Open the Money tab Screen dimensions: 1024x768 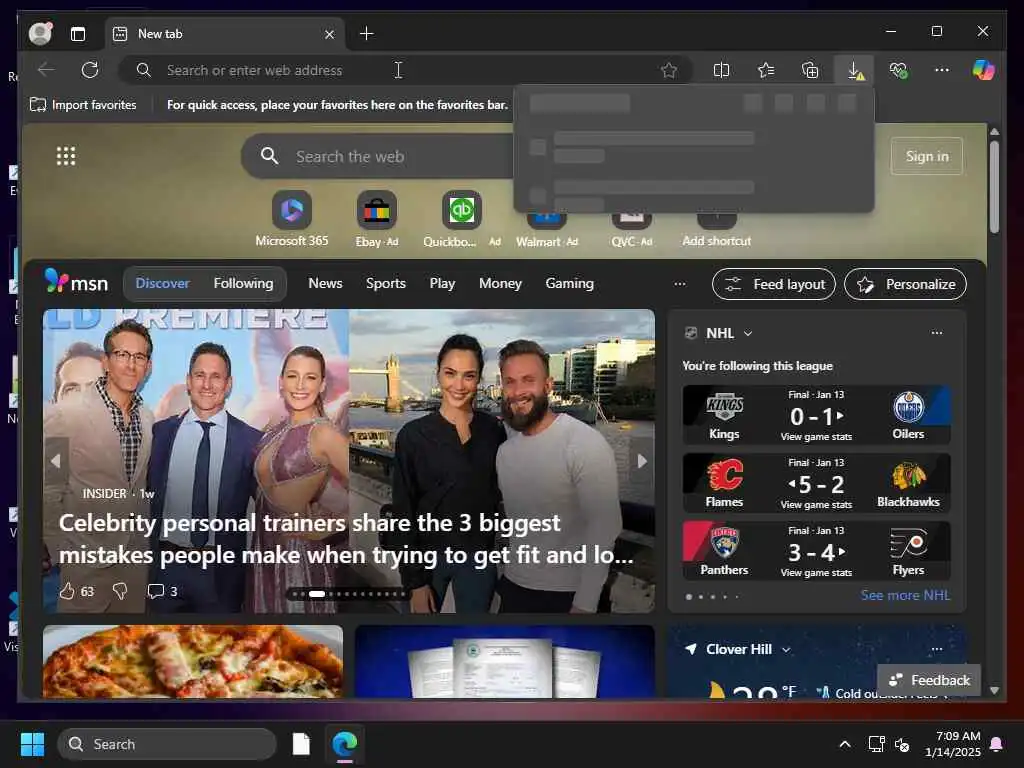coord(500,283)
